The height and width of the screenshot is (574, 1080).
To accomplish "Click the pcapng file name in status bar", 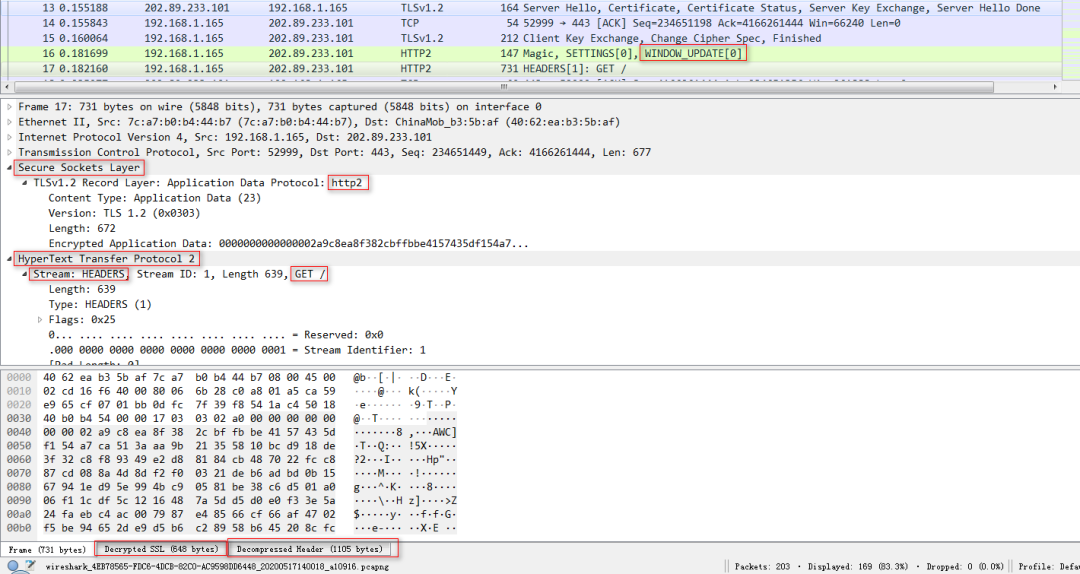I will (x=217, y=566).
